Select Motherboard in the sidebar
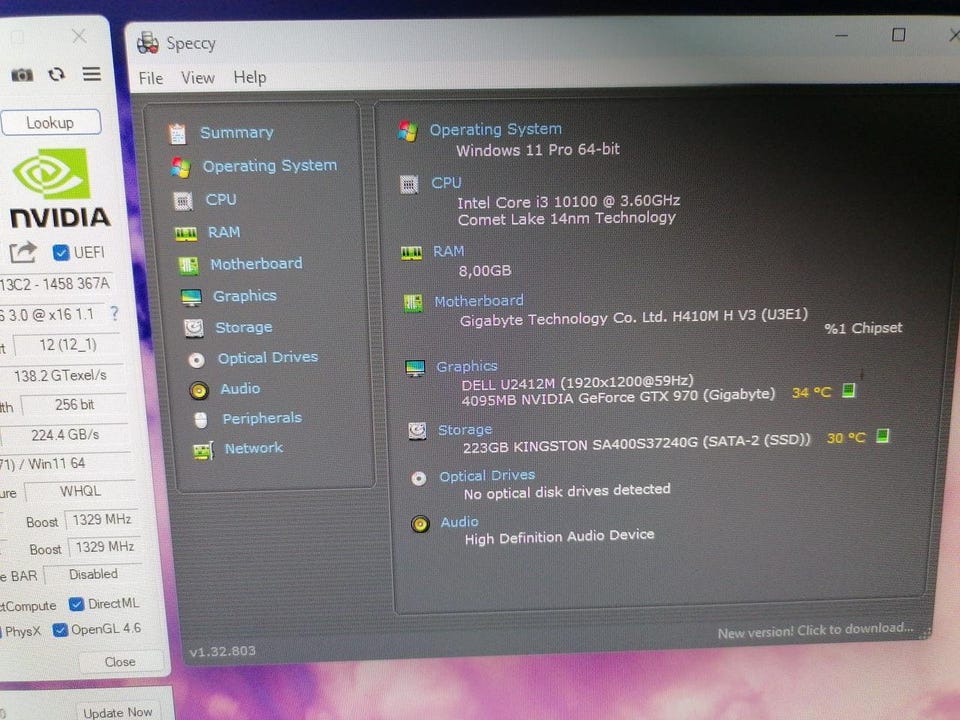The image size is (960, 720). click(x=257, y=264)
